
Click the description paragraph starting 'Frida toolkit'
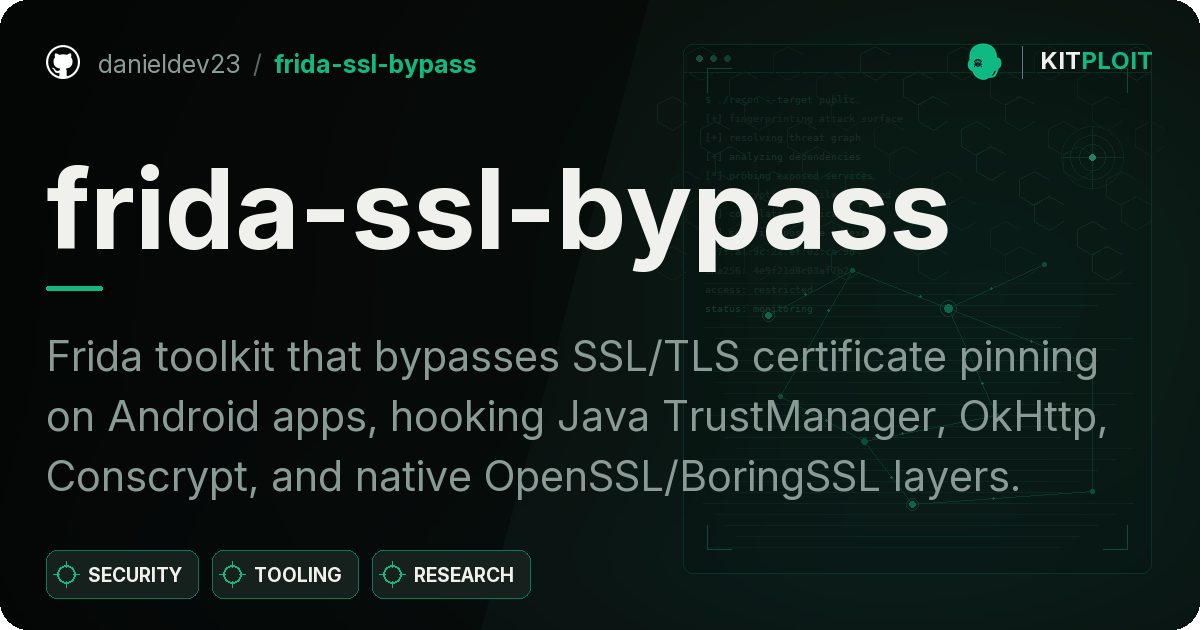pyautogui.click(x=577, y=417)
